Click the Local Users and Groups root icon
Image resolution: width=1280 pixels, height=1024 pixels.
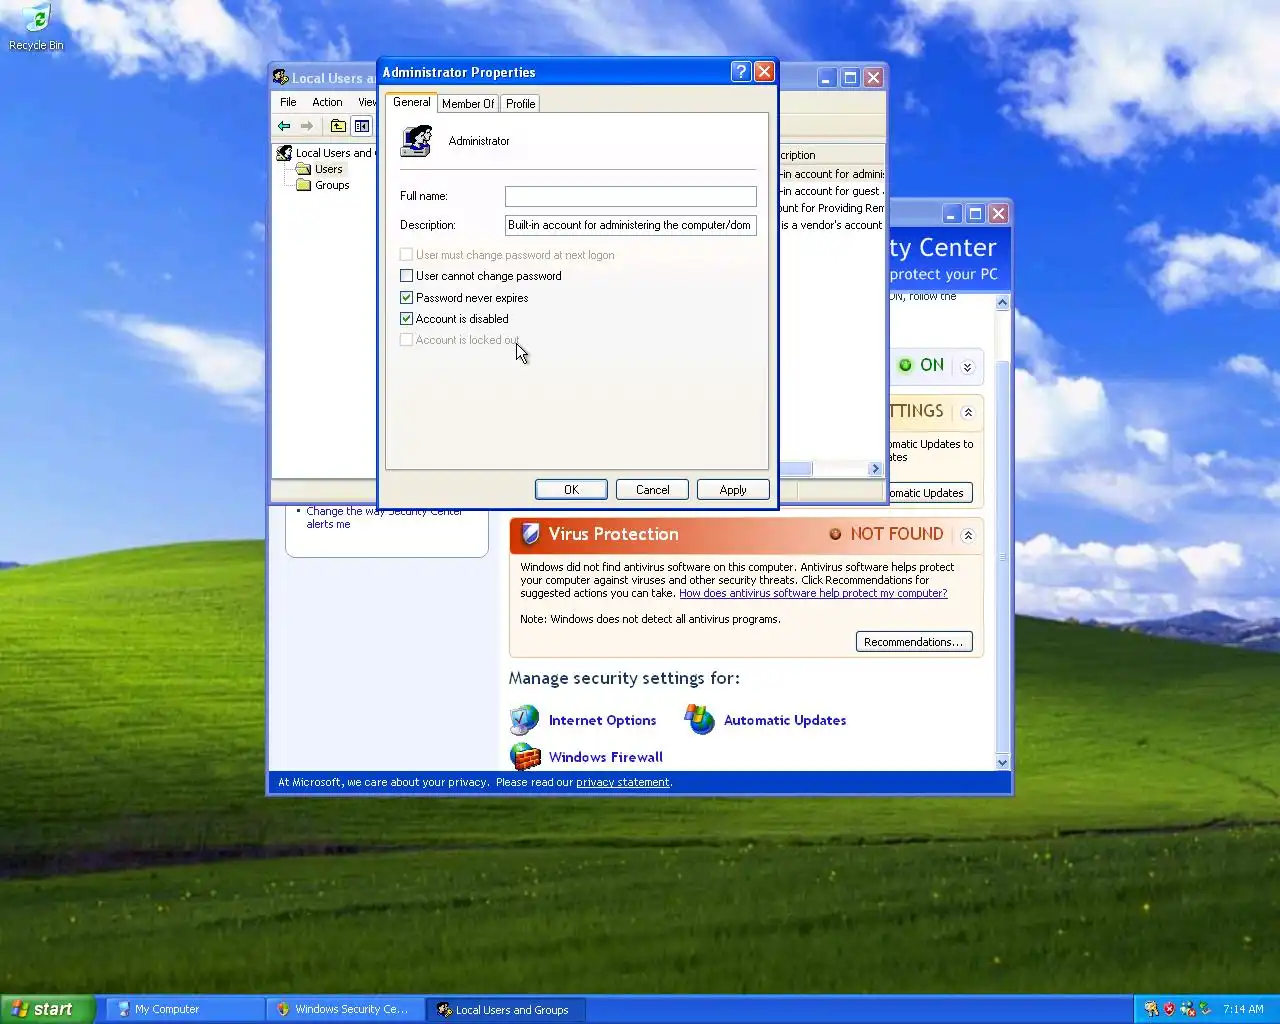point(284,153)
